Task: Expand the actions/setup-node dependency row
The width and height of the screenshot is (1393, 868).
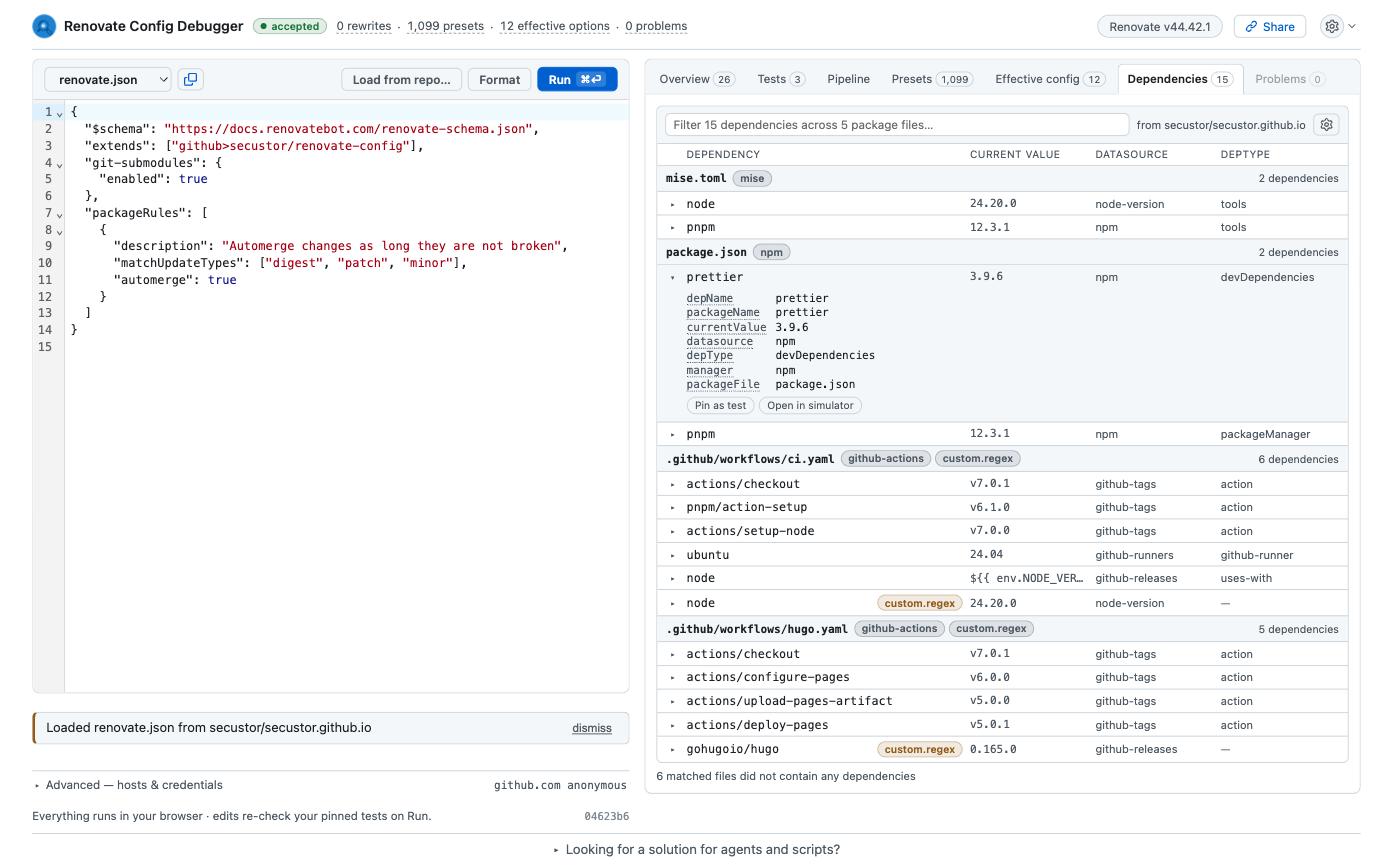Action: (673, 531)
